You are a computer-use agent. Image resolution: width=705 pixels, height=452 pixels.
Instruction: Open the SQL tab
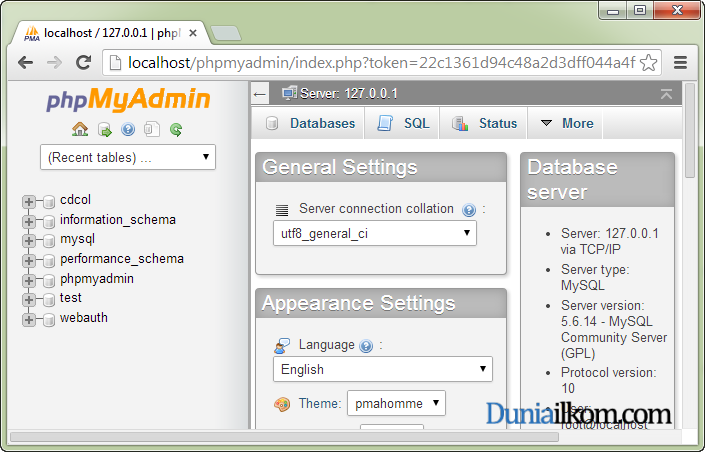point(403,123)
